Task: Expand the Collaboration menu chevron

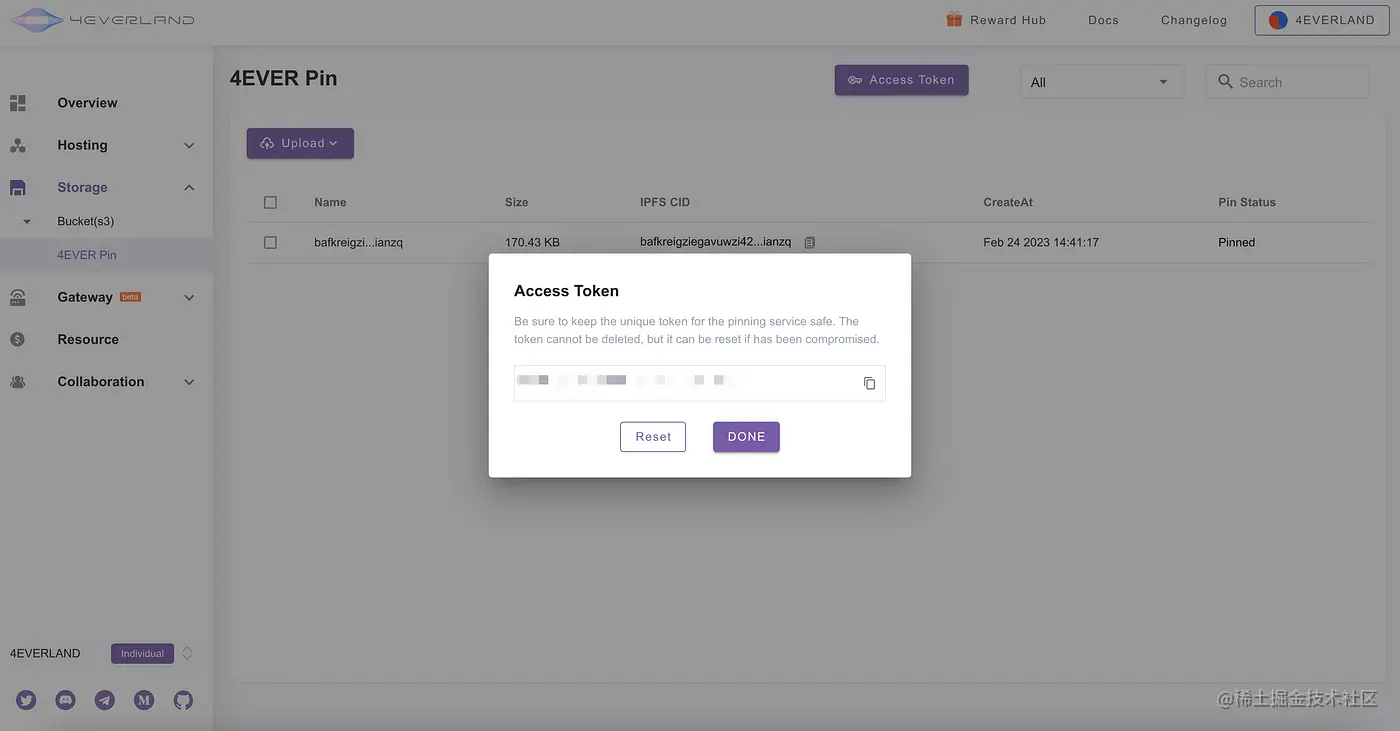Action: click(x=189, y=382)
